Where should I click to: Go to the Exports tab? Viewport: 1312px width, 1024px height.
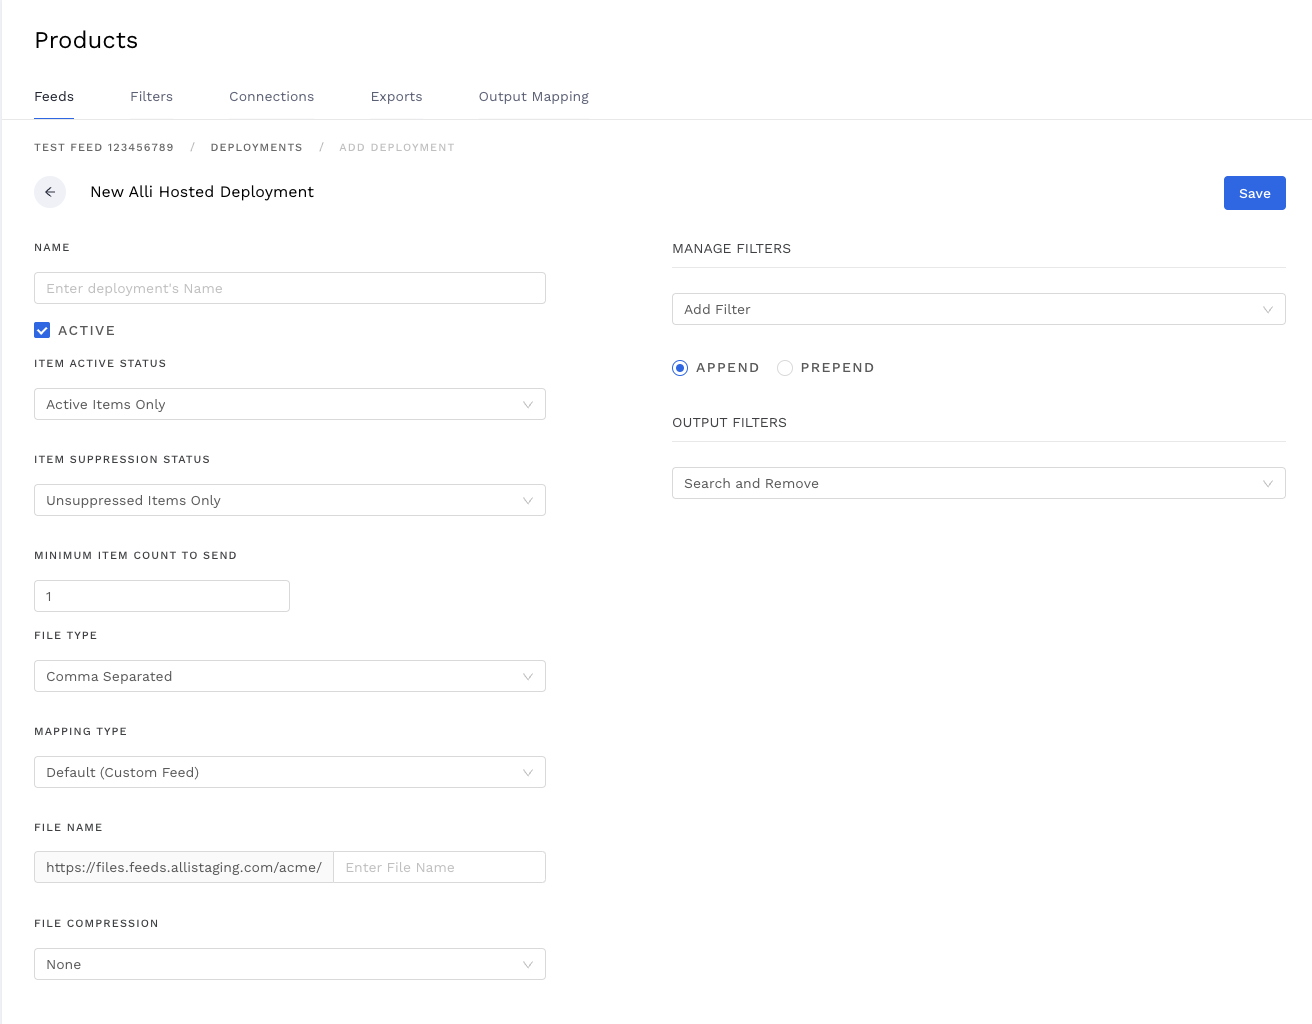(x=396, y=97)
